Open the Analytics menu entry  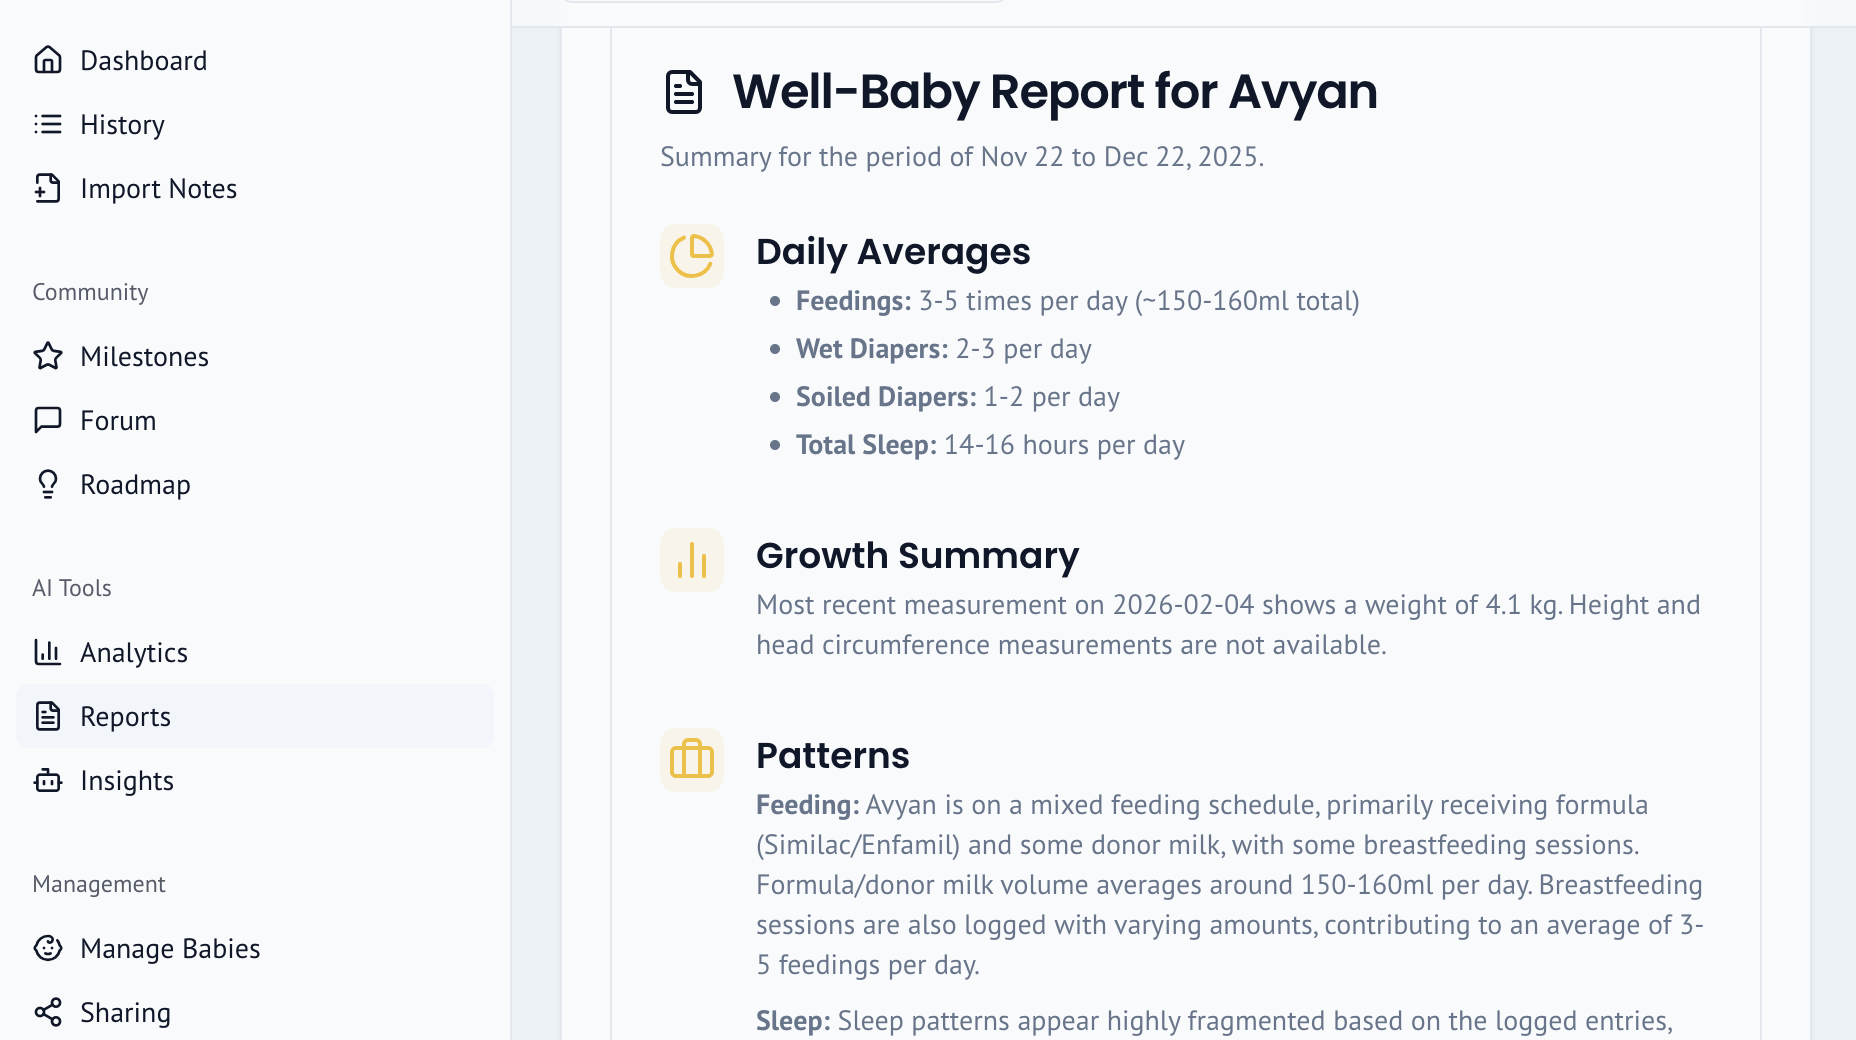[x=135, y=652]
